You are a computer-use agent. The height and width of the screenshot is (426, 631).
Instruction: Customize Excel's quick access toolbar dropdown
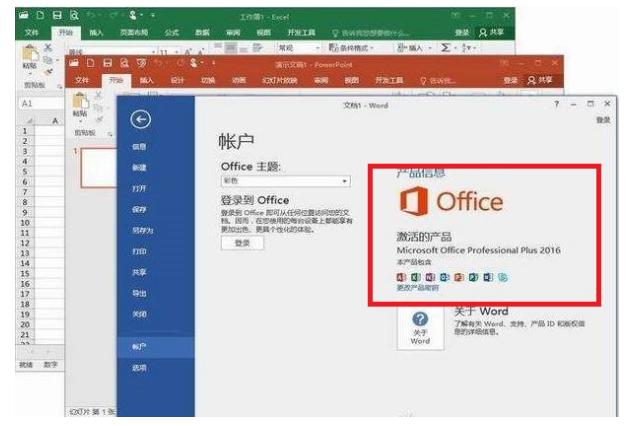[x=153, y=15]
